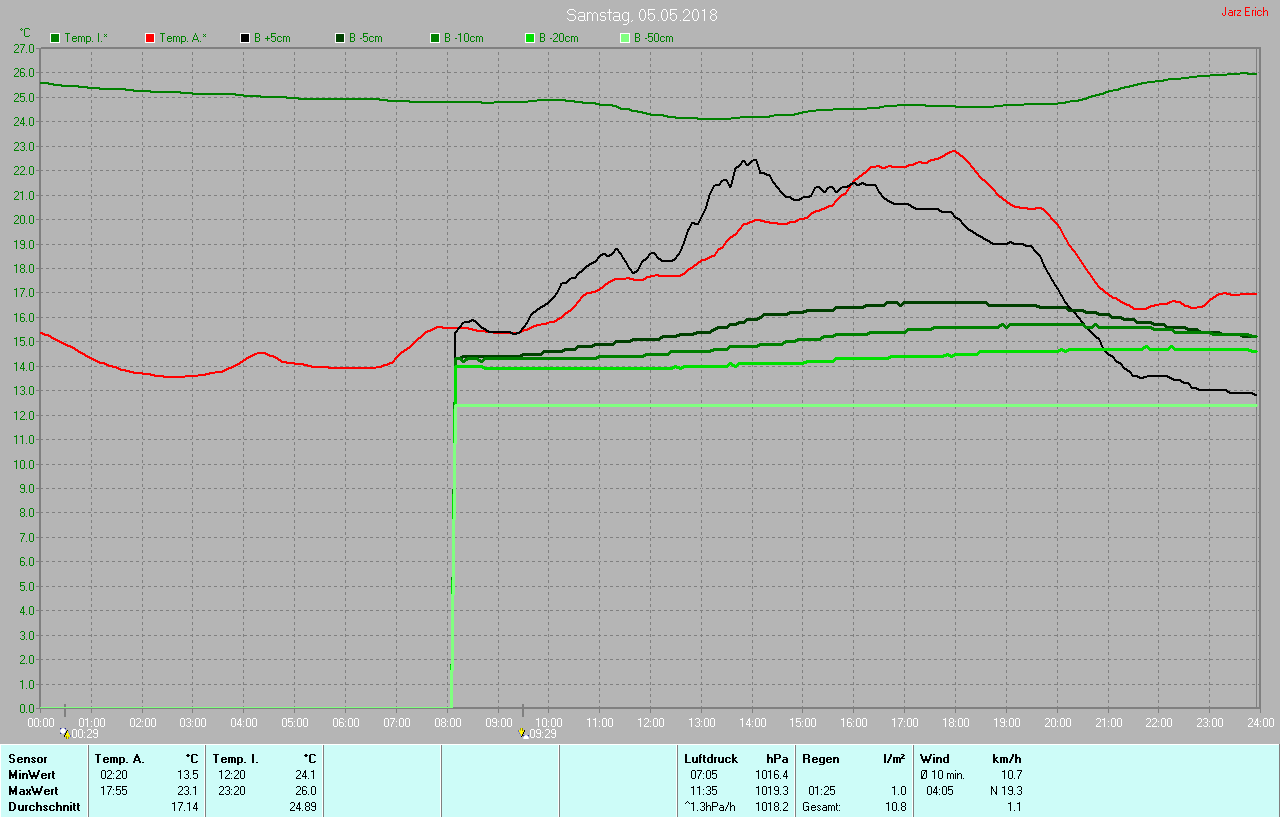
Task: Click the red Temp. A.* legend swatch
Action: point(150,38)
